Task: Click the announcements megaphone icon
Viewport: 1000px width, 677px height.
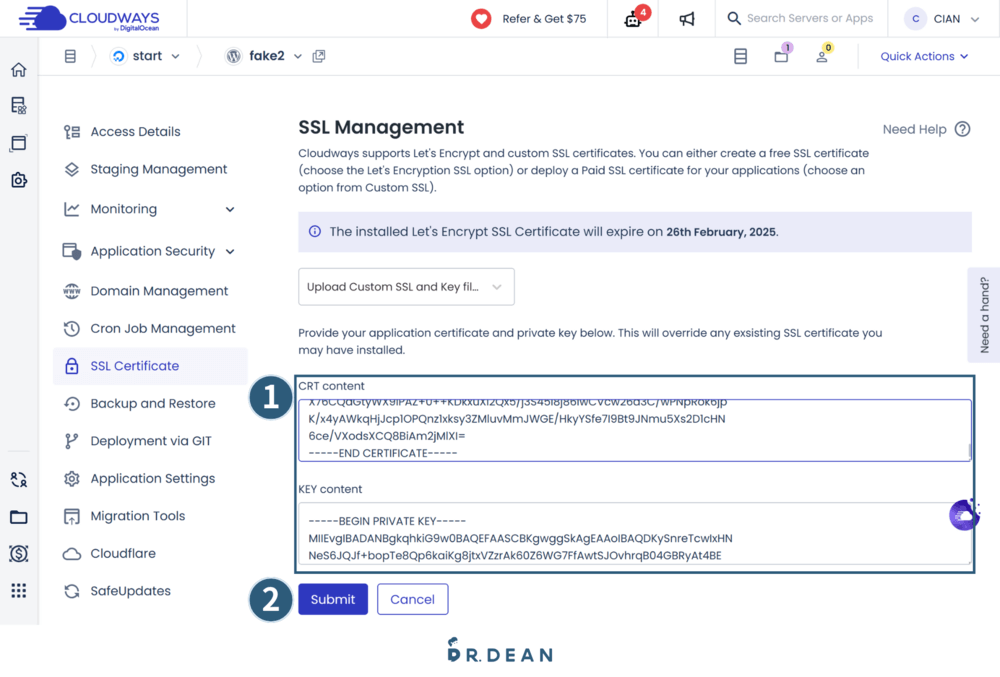Action: pos(686,18)
